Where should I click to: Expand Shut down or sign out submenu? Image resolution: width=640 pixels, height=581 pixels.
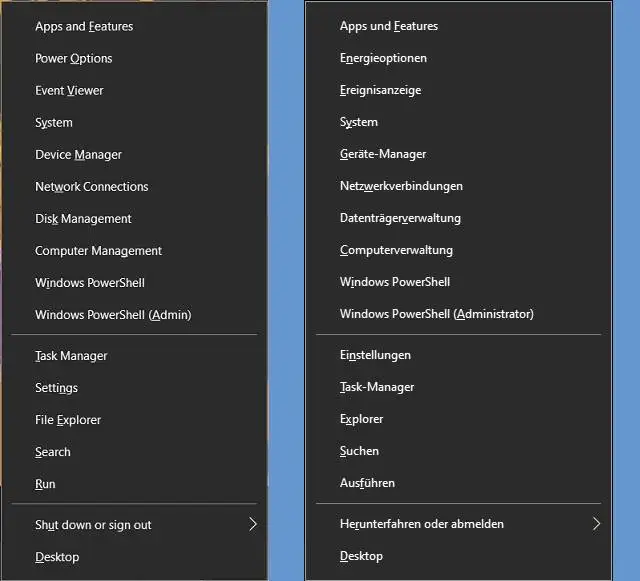click(93, 525)
